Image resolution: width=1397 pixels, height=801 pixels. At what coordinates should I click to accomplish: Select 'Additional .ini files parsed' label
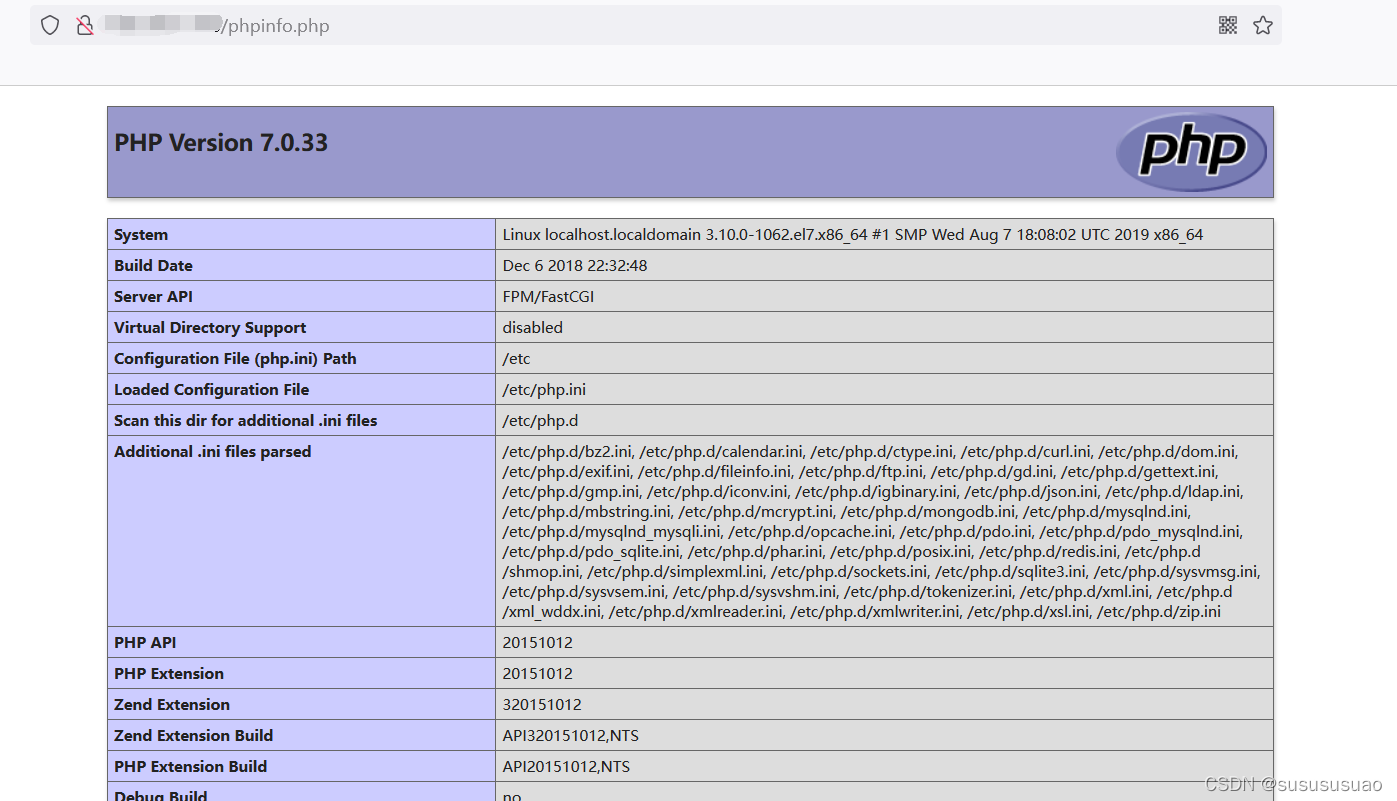pyautogui.click(x=212, y=452)
